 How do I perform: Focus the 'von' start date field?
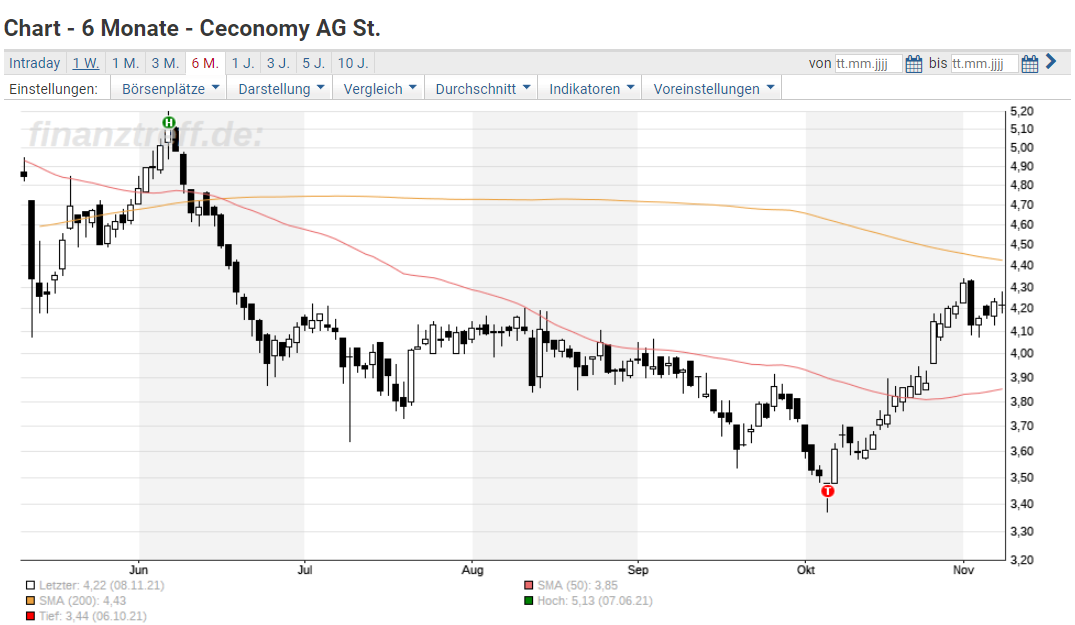(x=868, y=64)
